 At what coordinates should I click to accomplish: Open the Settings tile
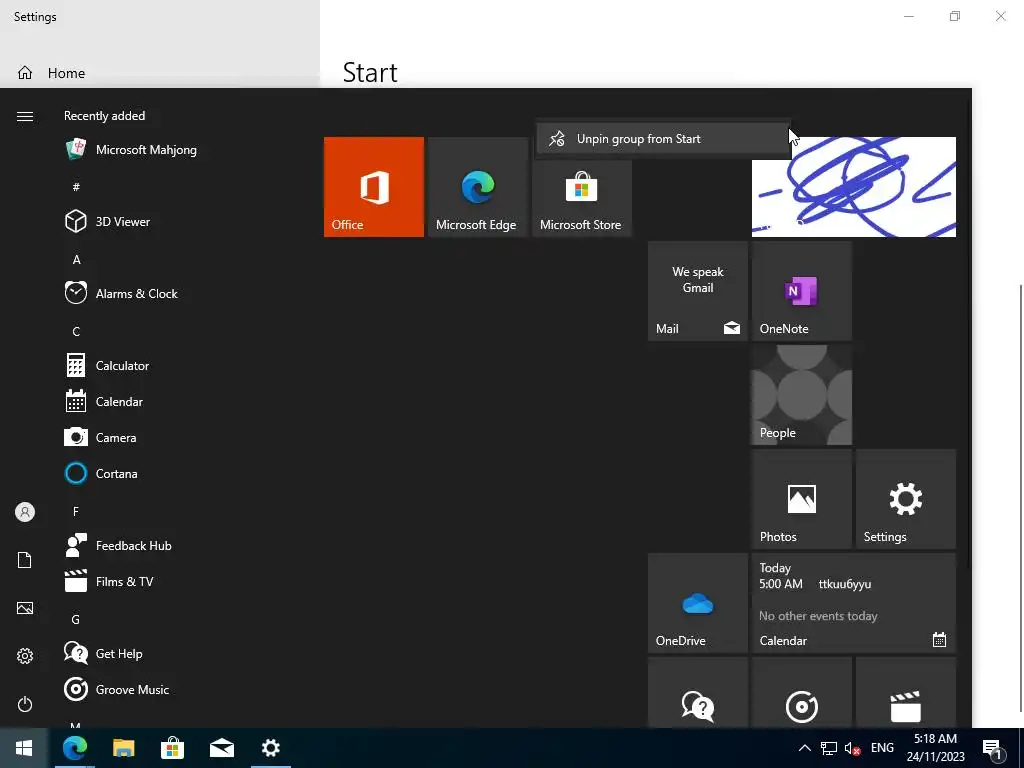[x=906, y=499]
